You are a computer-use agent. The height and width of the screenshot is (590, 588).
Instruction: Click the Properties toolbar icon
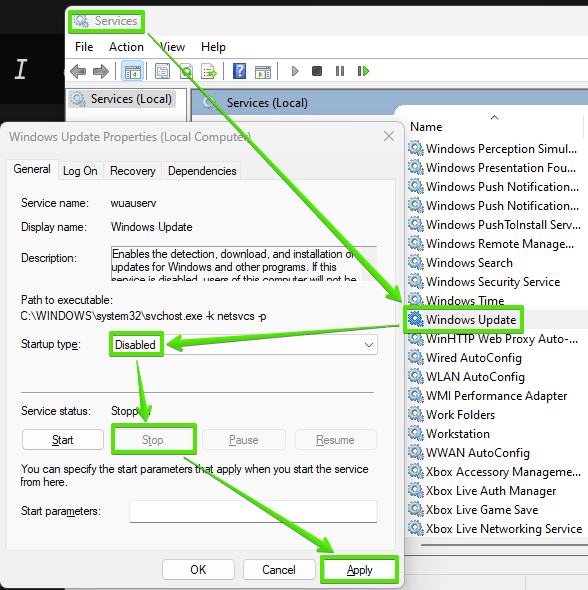[163, 71]
